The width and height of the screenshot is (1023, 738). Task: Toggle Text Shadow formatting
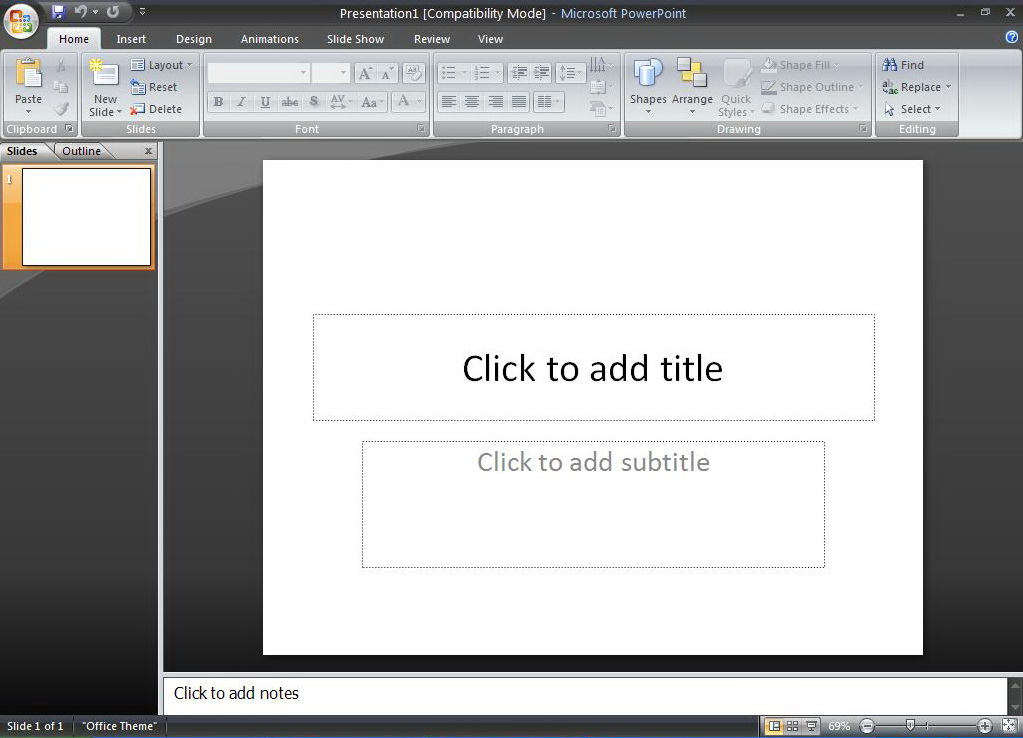pyautogui.click(x=314, y=102)
